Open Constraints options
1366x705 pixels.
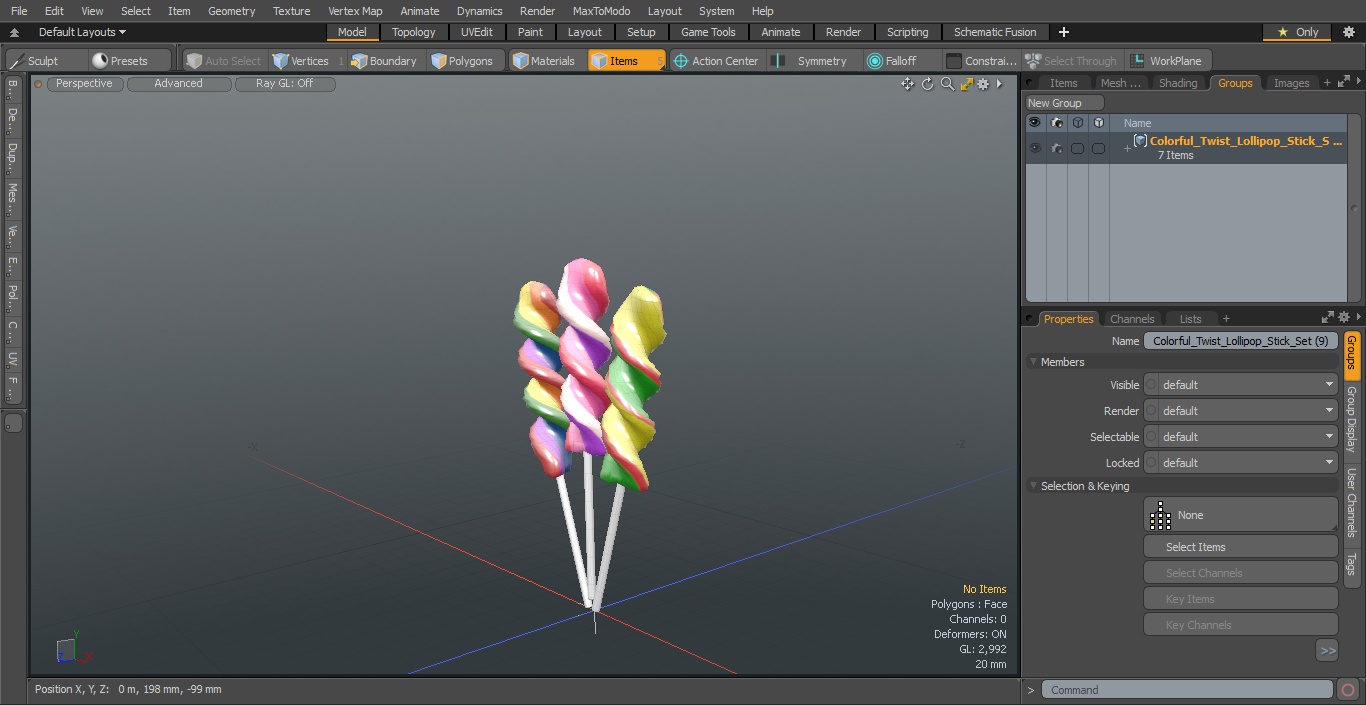982,61
